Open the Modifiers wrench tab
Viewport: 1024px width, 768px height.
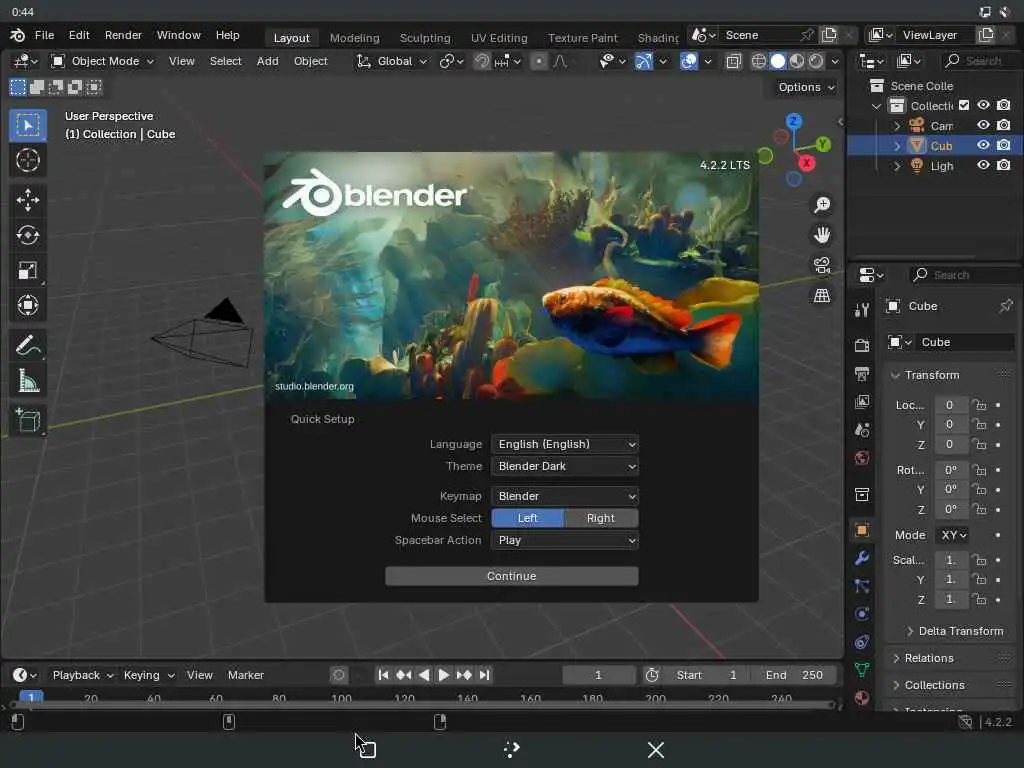point(862,558)
